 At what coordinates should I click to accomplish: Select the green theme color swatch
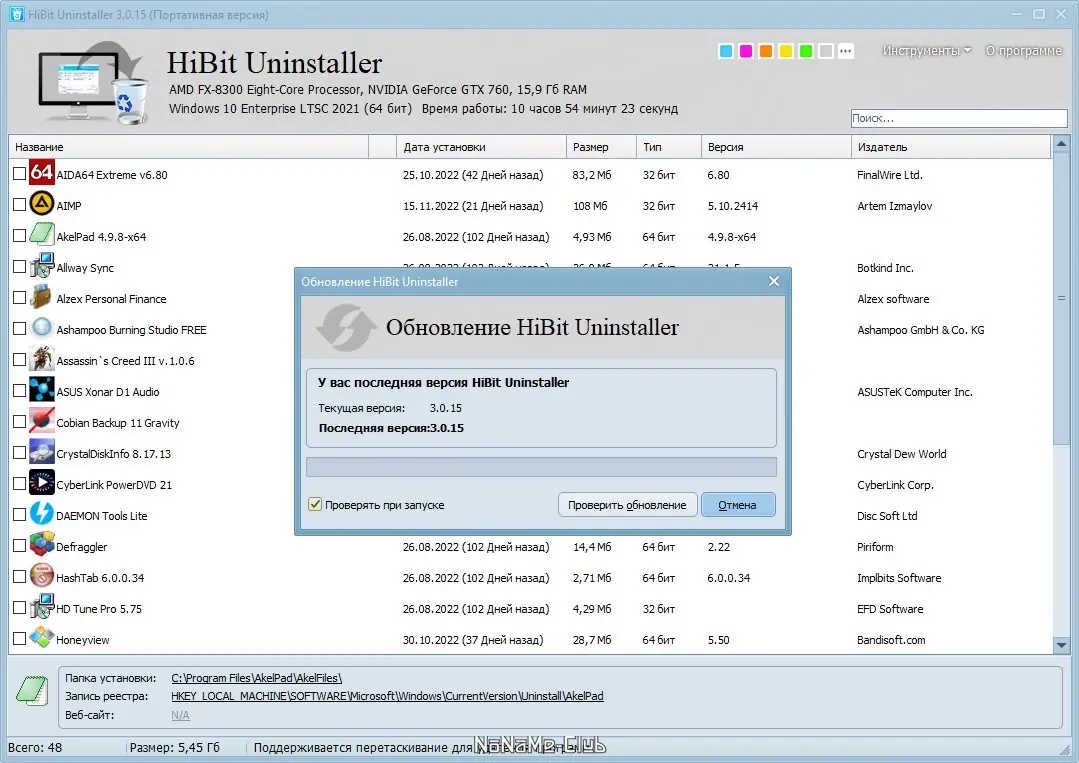pos(806,51)
